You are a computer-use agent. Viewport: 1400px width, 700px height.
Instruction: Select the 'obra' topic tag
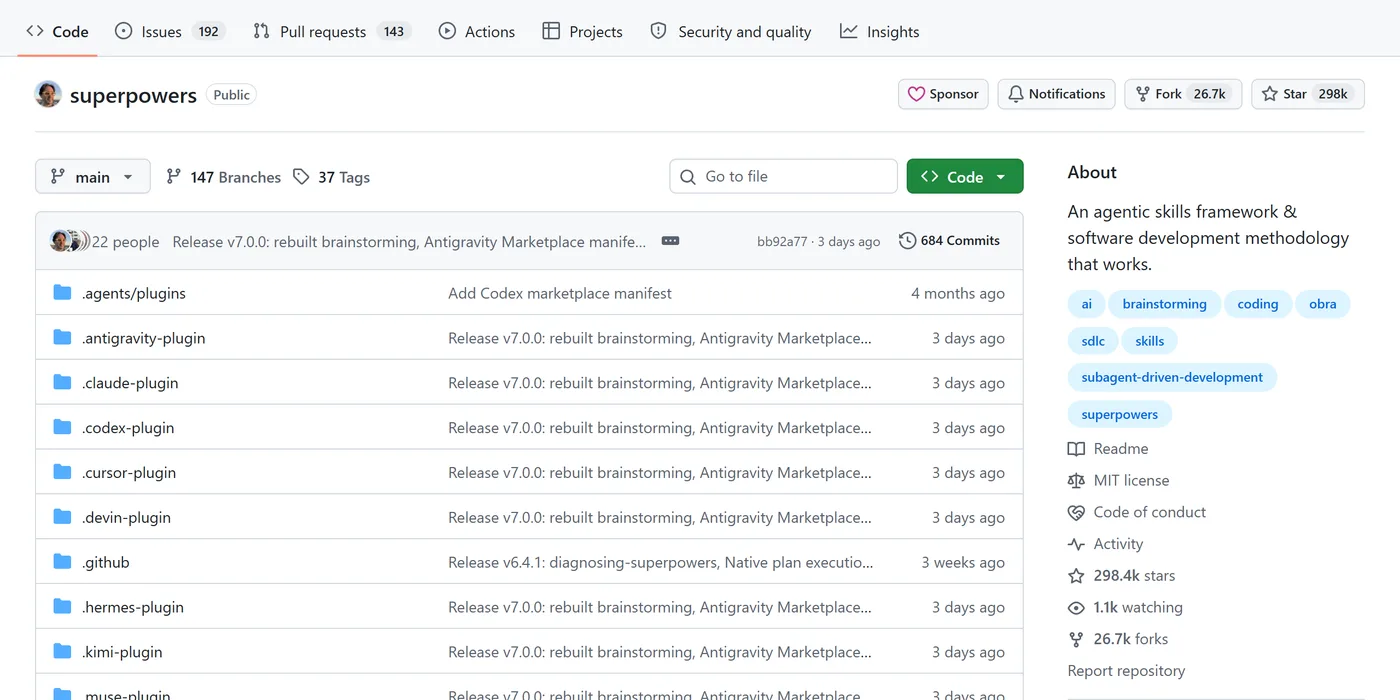[x=1323, y=304]
